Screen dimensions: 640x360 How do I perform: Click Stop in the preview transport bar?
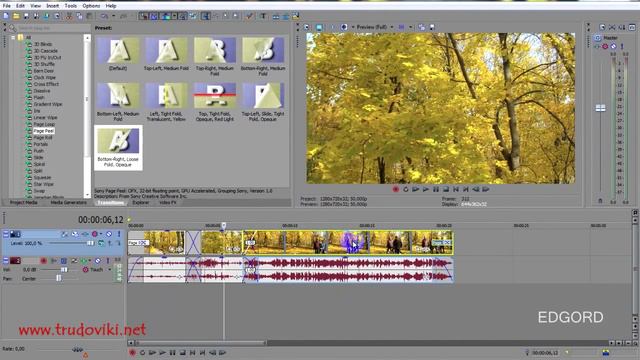446,189
